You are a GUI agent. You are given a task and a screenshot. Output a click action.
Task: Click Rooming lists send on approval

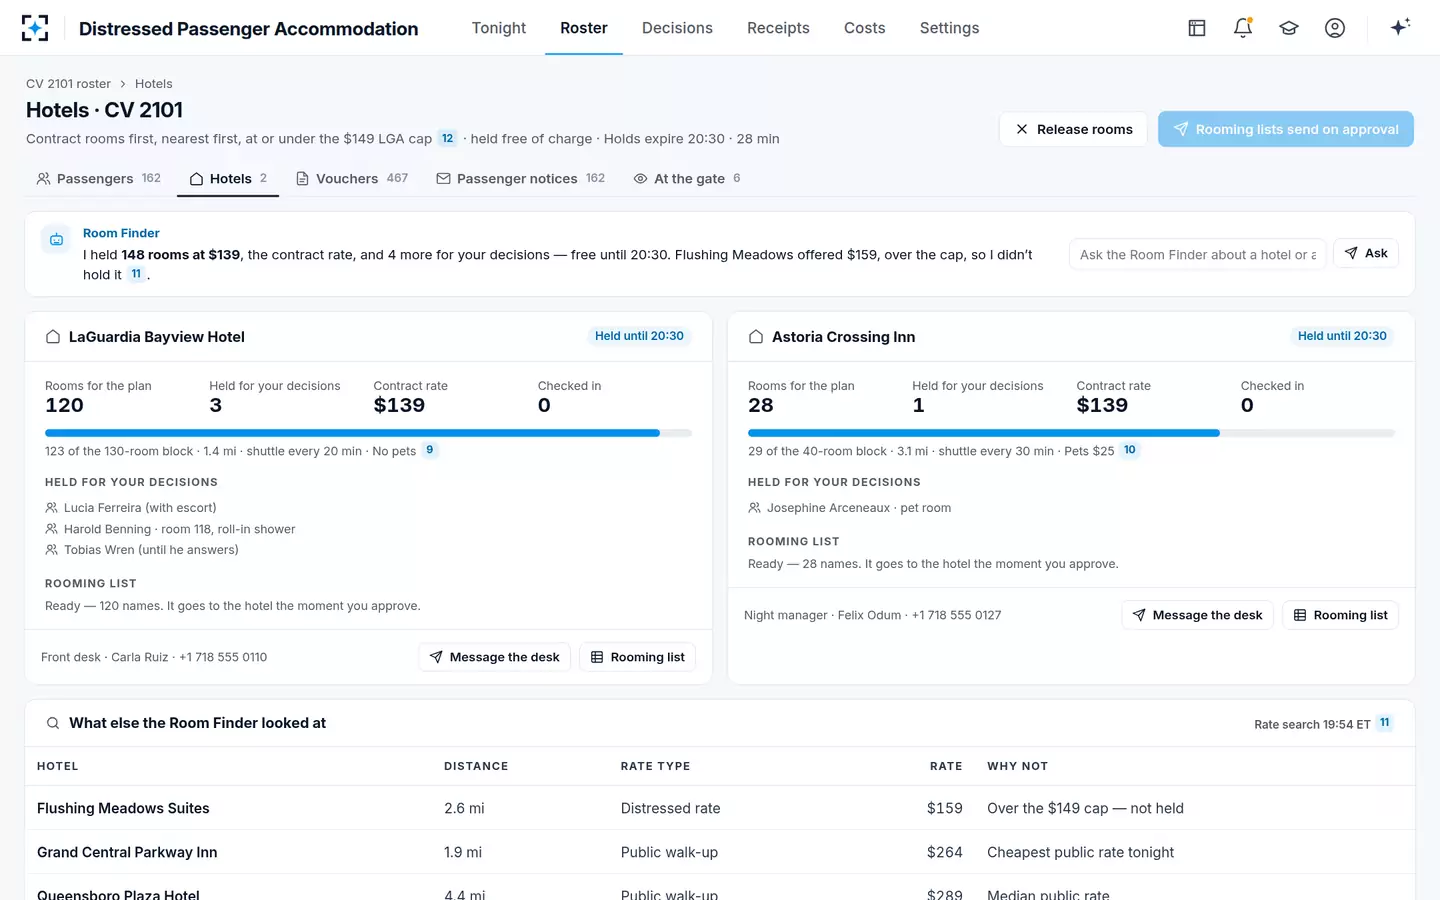click(1286, 129)
